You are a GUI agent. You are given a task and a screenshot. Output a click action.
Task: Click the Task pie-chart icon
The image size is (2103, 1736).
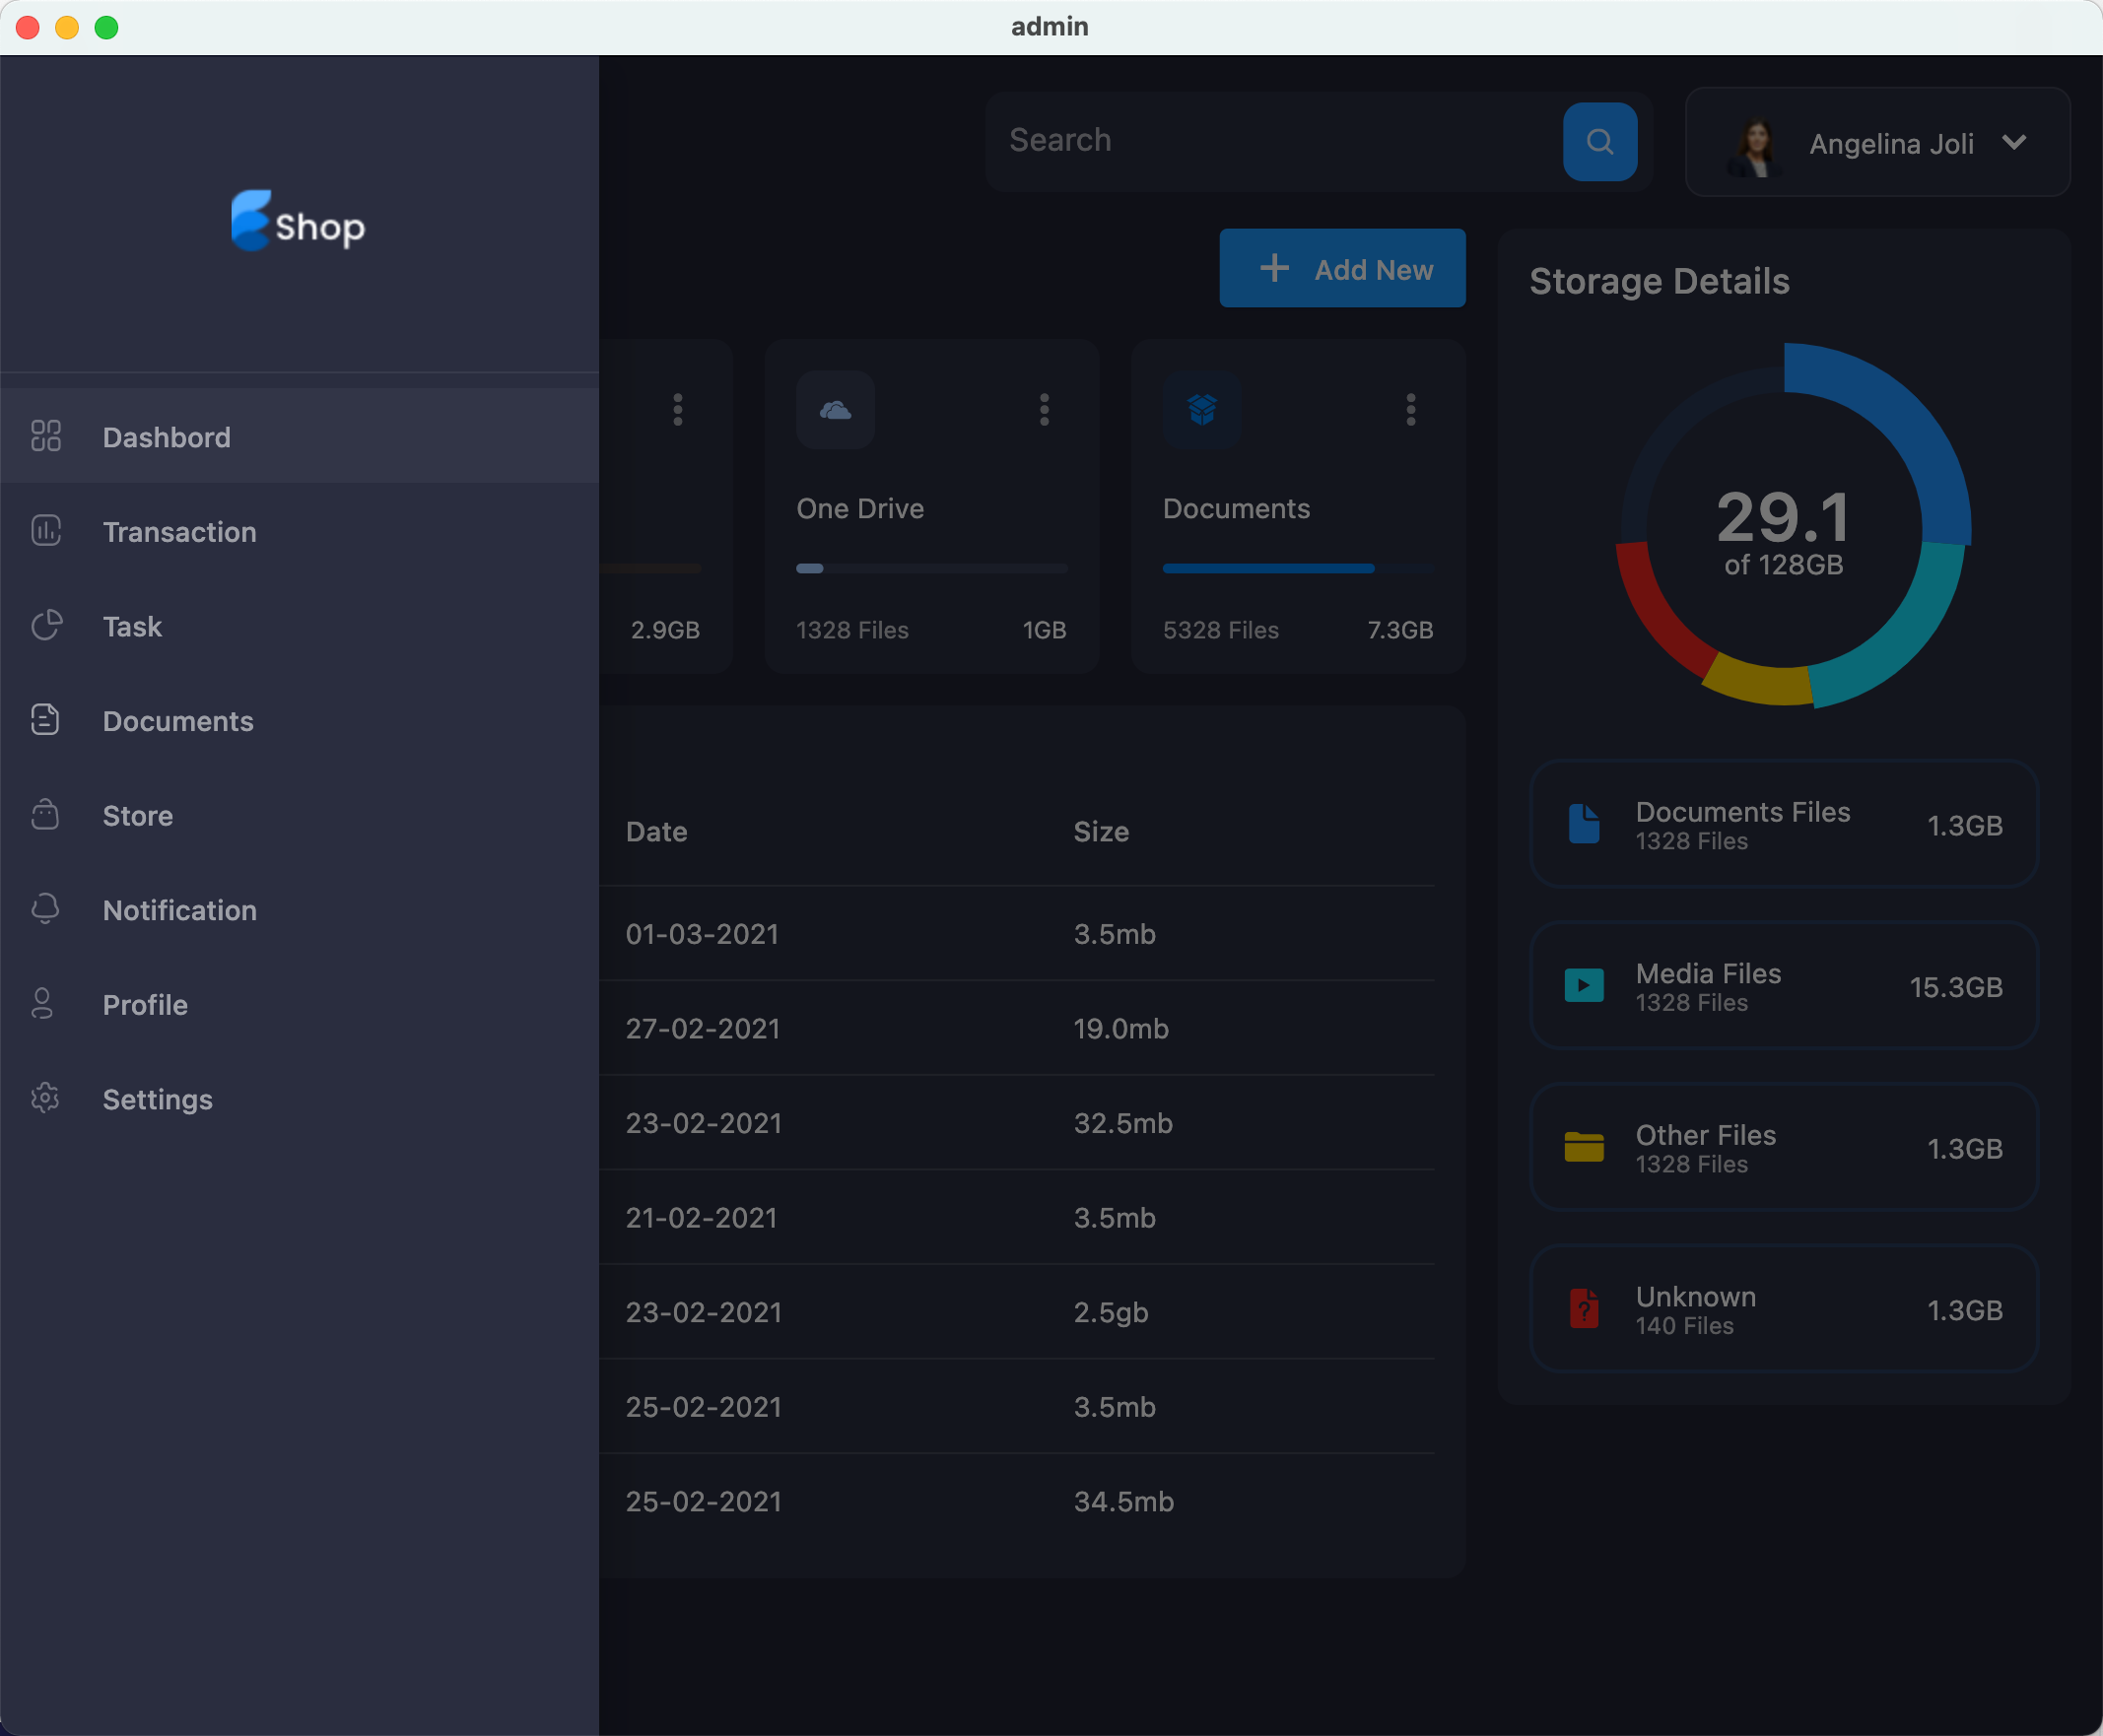point(46,626)
